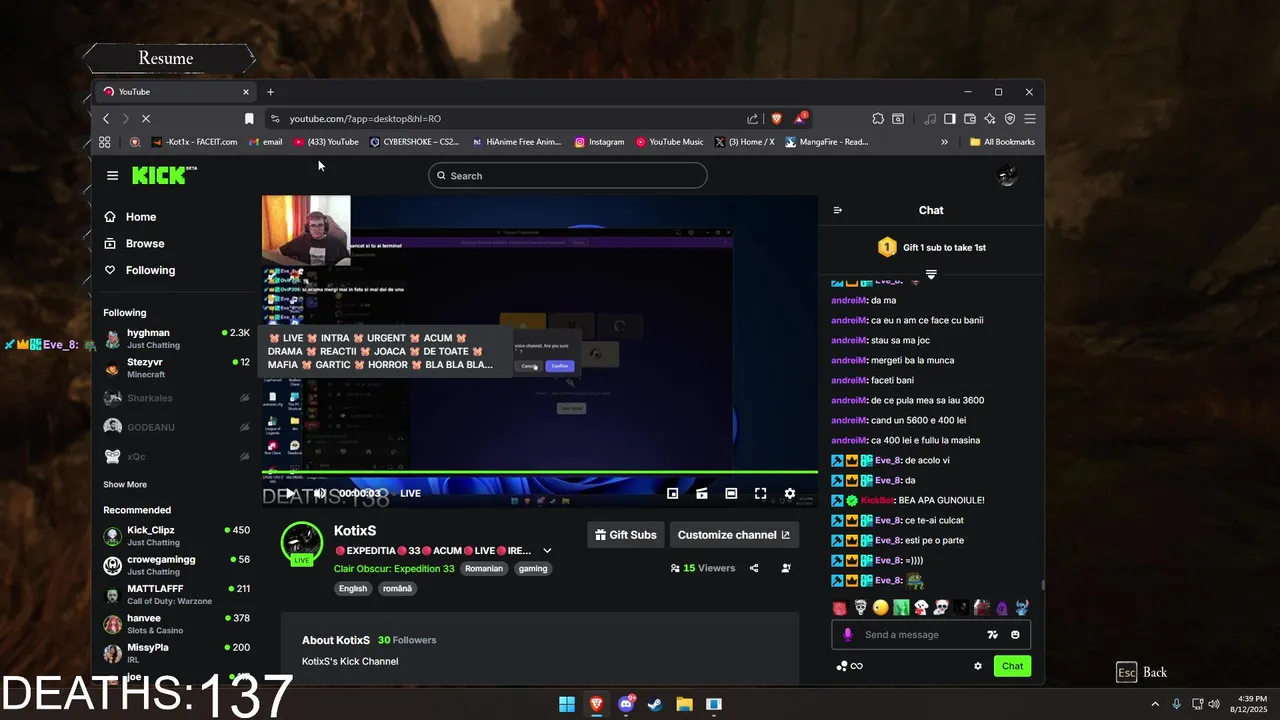Open the chat translate icon
The height and width of the screenshot is (720, 1280).
coord(992,635)
